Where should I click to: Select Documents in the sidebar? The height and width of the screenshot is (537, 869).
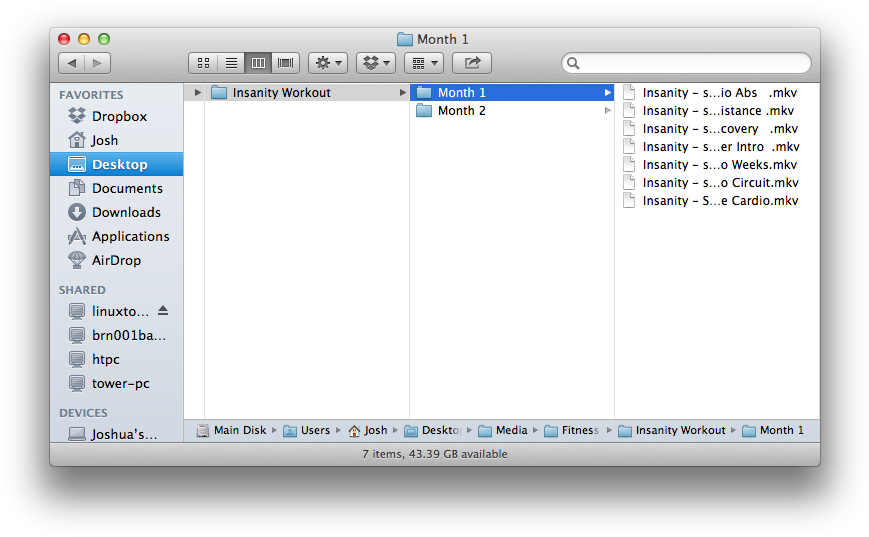coord(126,188)
